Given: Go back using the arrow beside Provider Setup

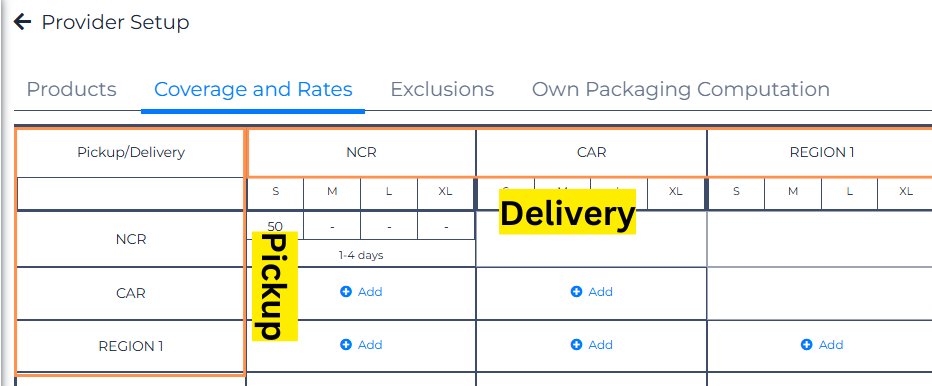Looking at the screenshot, I should pos(22,23).
